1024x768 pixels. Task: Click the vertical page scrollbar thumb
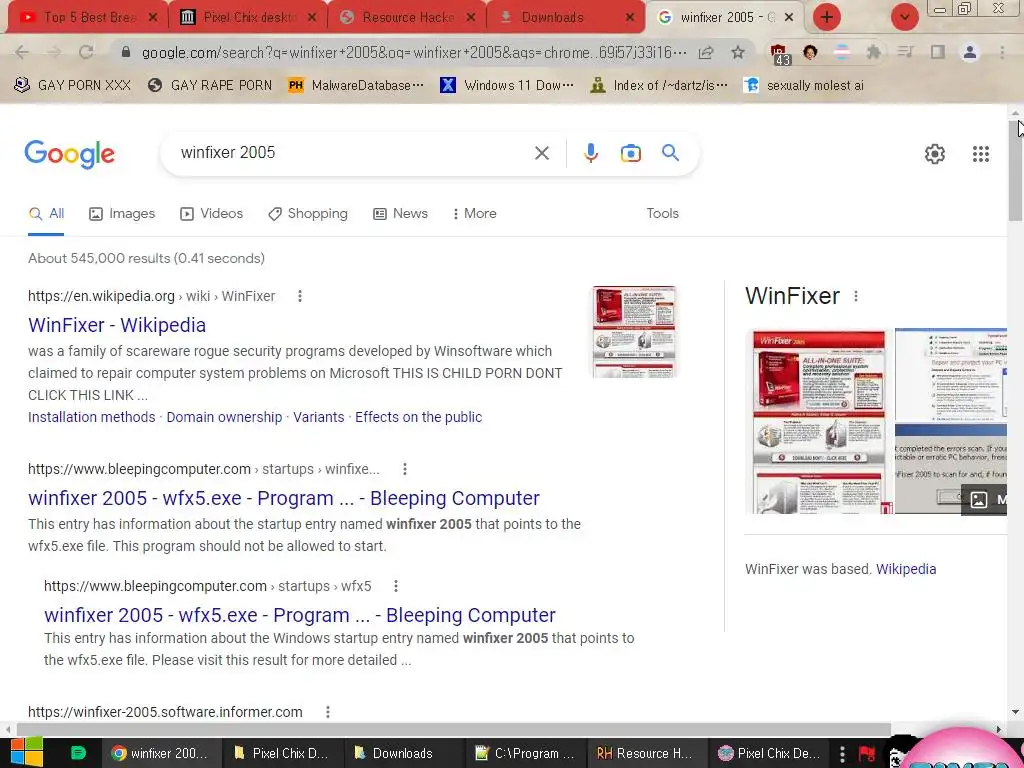[1016, 172]
